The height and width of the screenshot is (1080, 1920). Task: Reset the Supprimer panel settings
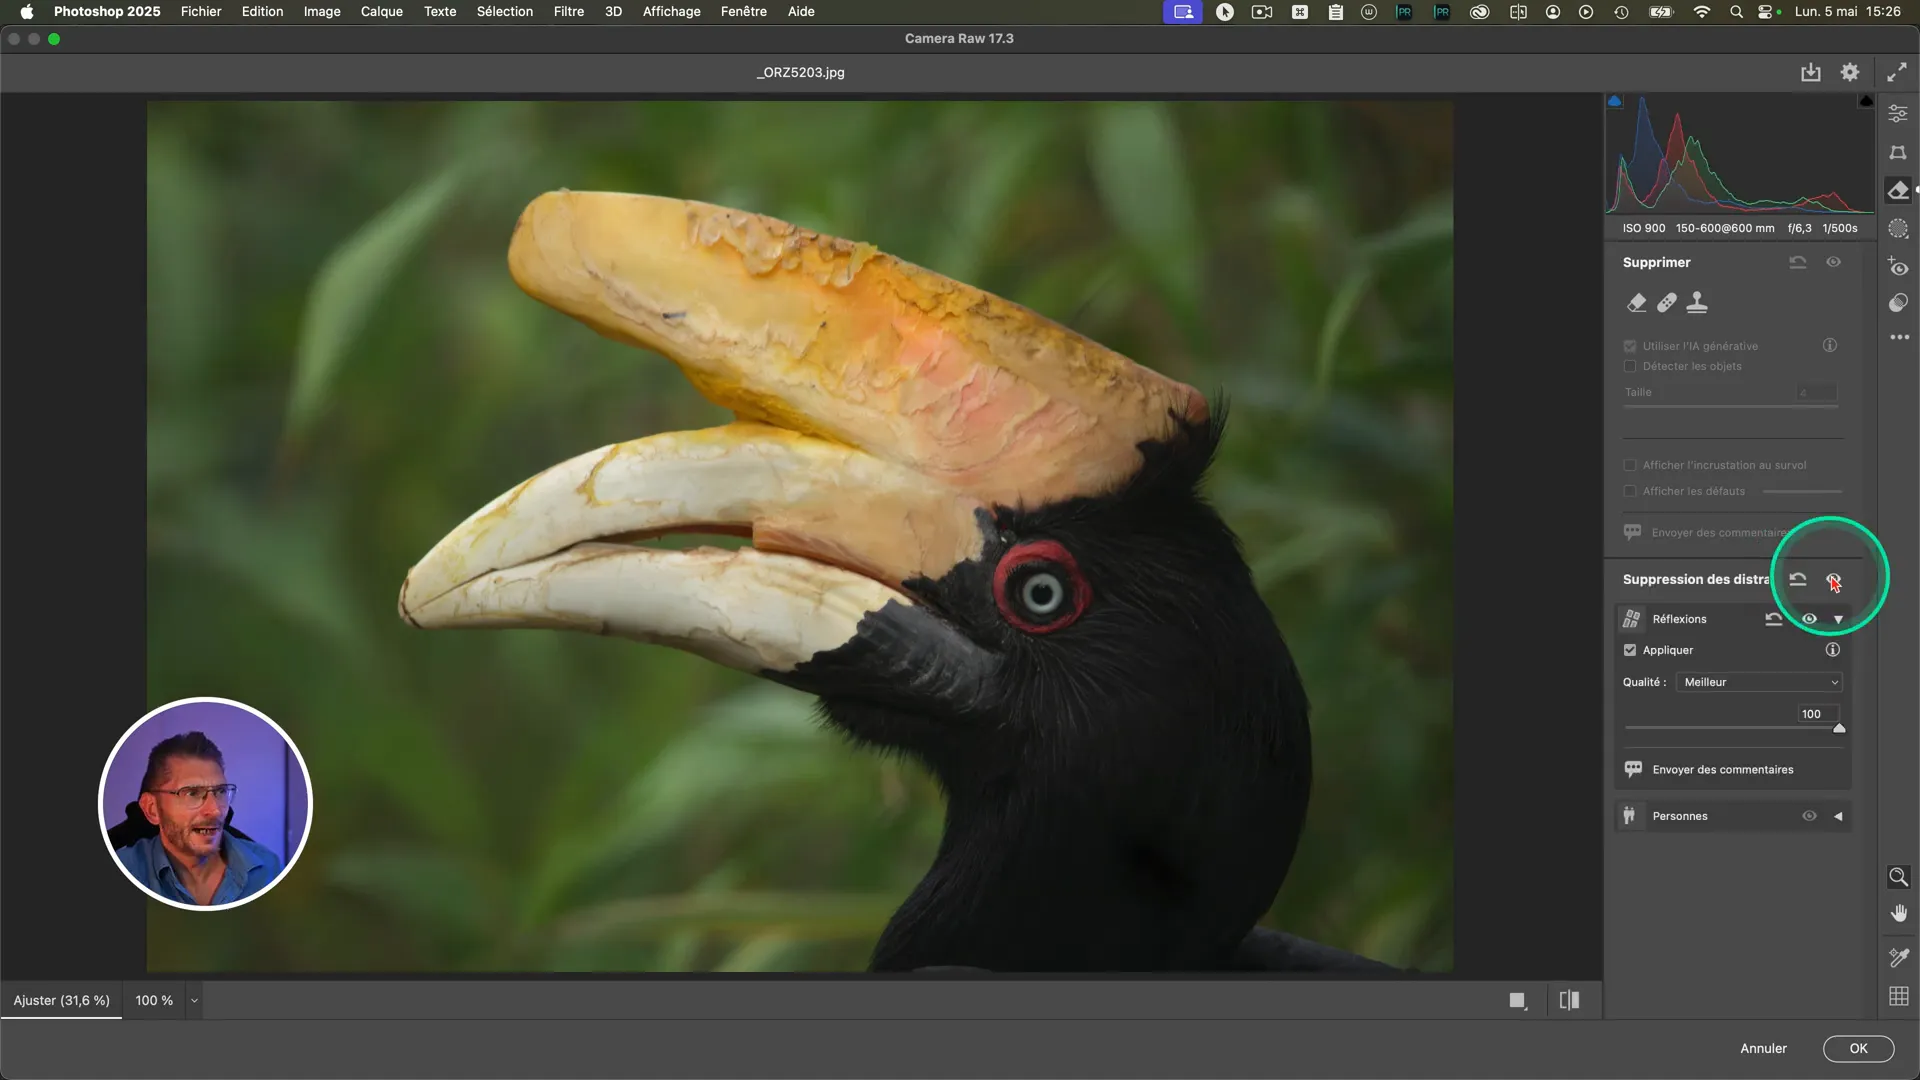(x=1798, y=262)
